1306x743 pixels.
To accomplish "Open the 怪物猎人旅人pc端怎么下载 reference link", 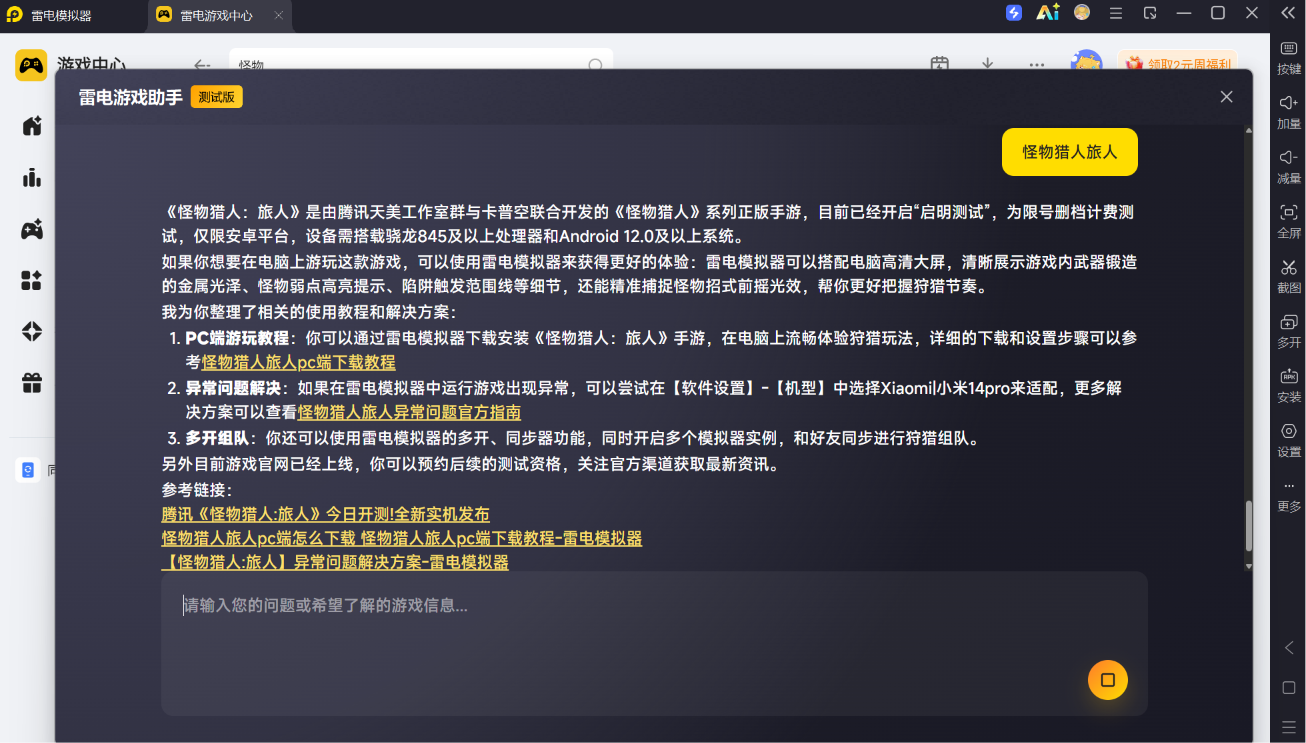I will [x=402, y=538].
